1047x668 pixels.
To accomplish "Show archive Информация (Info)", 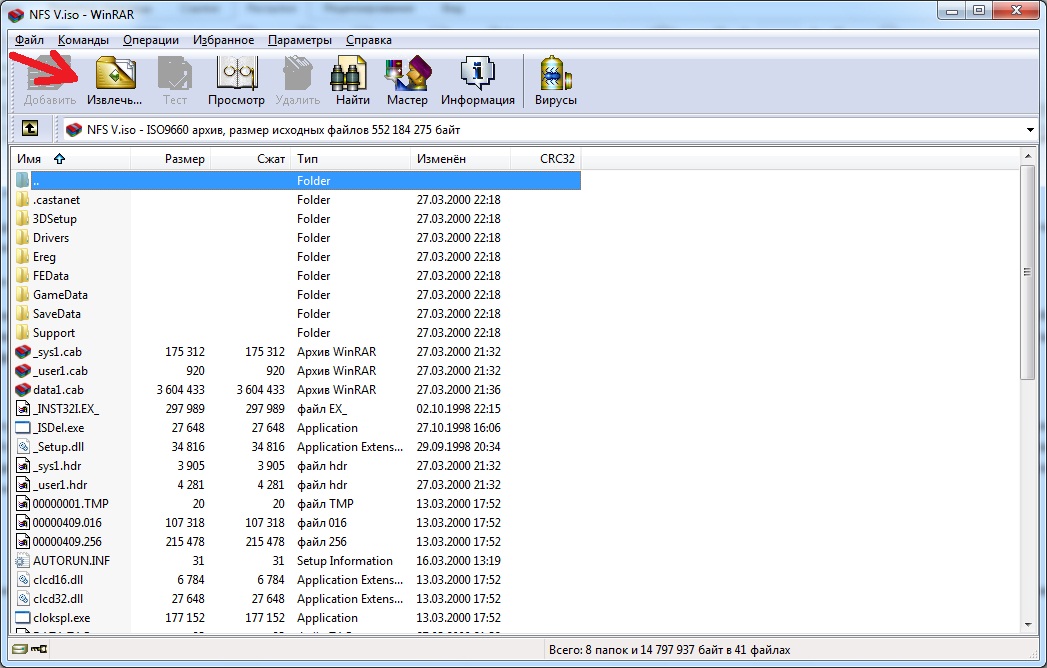I will click(477, 73).
